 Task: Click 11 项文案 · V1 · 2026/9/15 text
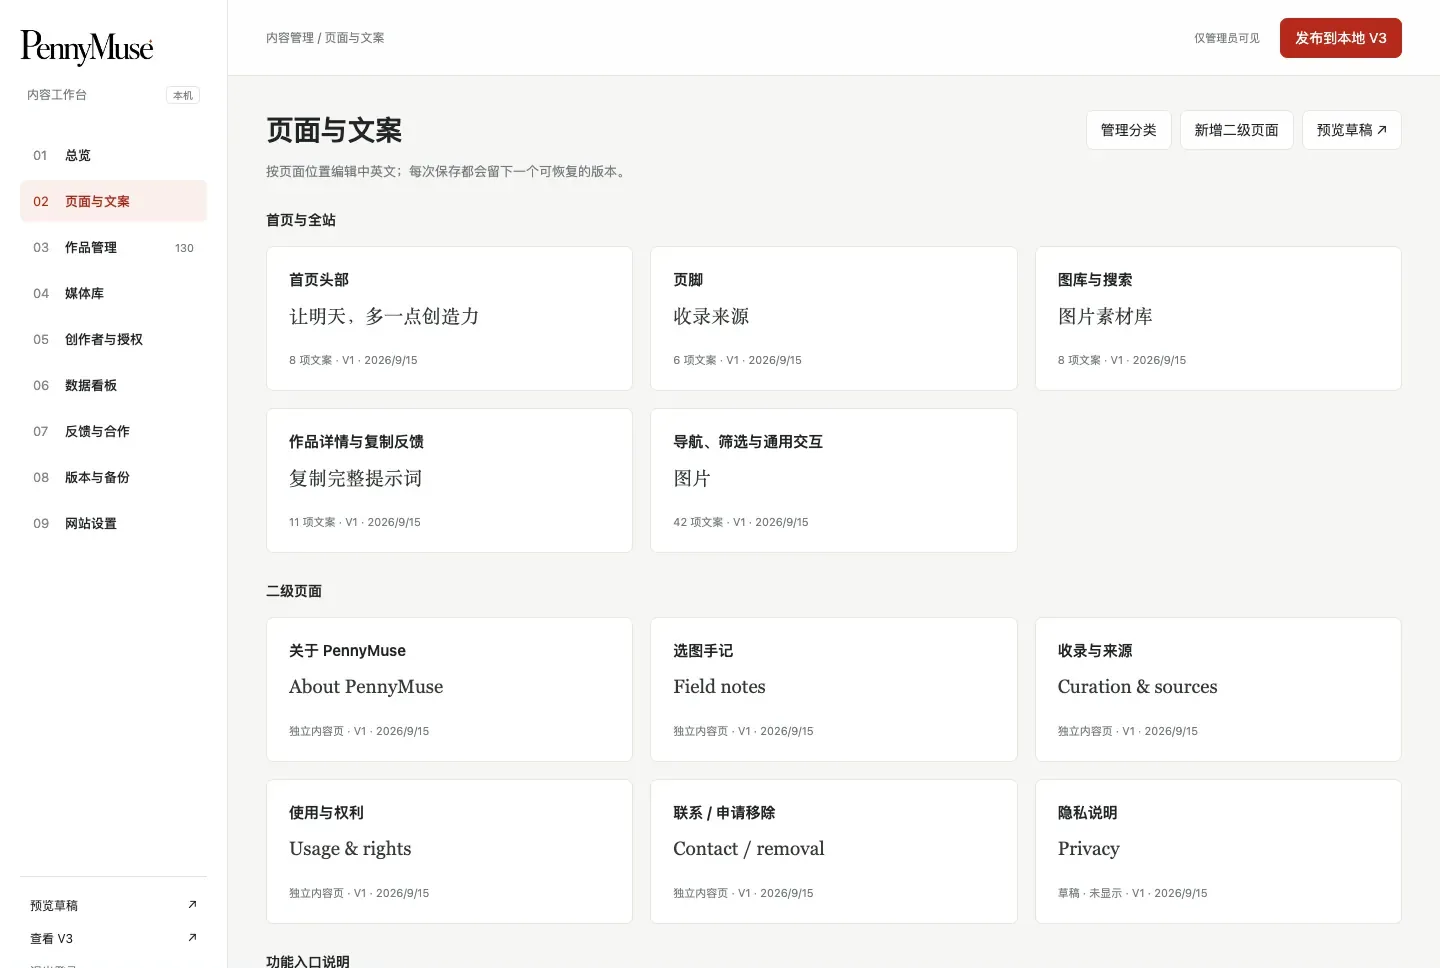[x=355, y=522]
